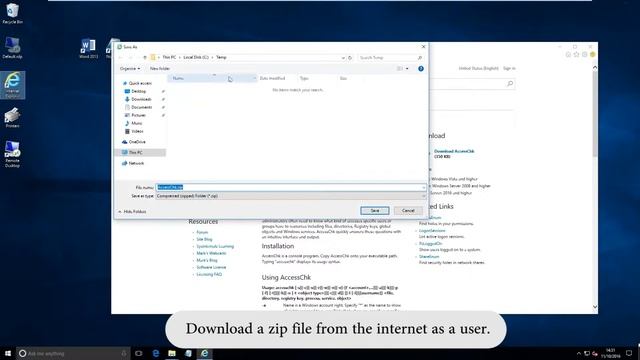Click the browser scrollbar up arrow
The image size is (640, 360).
[x=595, y=67]
